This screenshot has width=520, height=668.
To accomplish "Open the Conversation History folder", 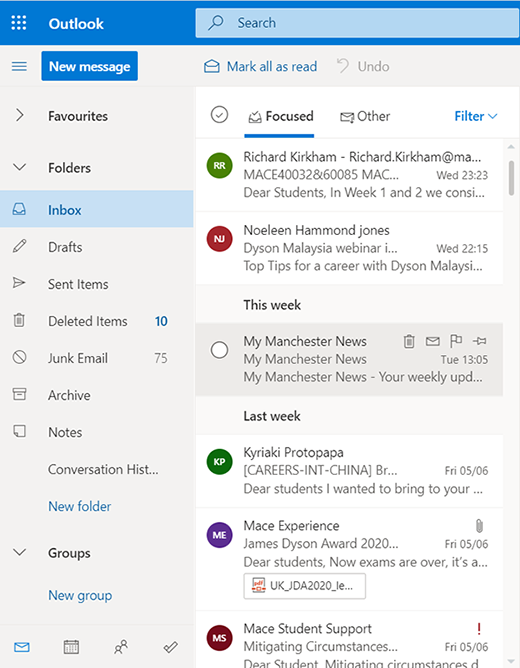I will point(97,469).
